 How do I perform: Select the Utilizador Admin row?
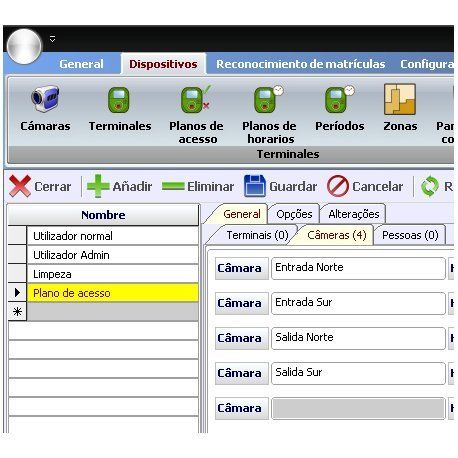[x=113, y=255]
